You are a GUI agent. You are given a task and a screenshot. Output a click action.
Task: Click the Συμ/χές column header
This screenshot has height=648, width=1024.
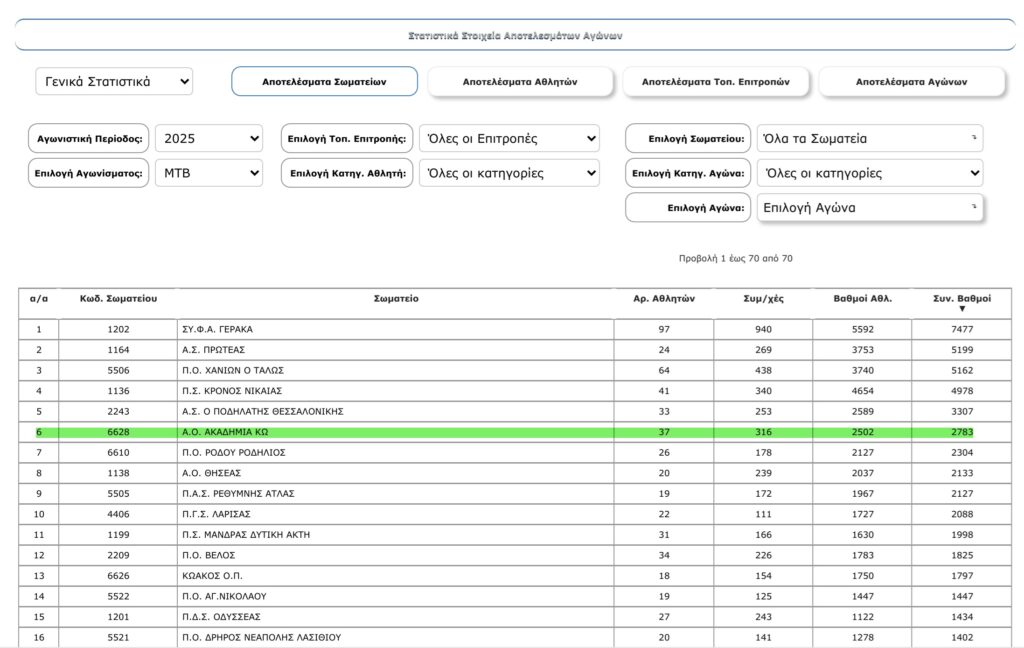click(763, 298)
